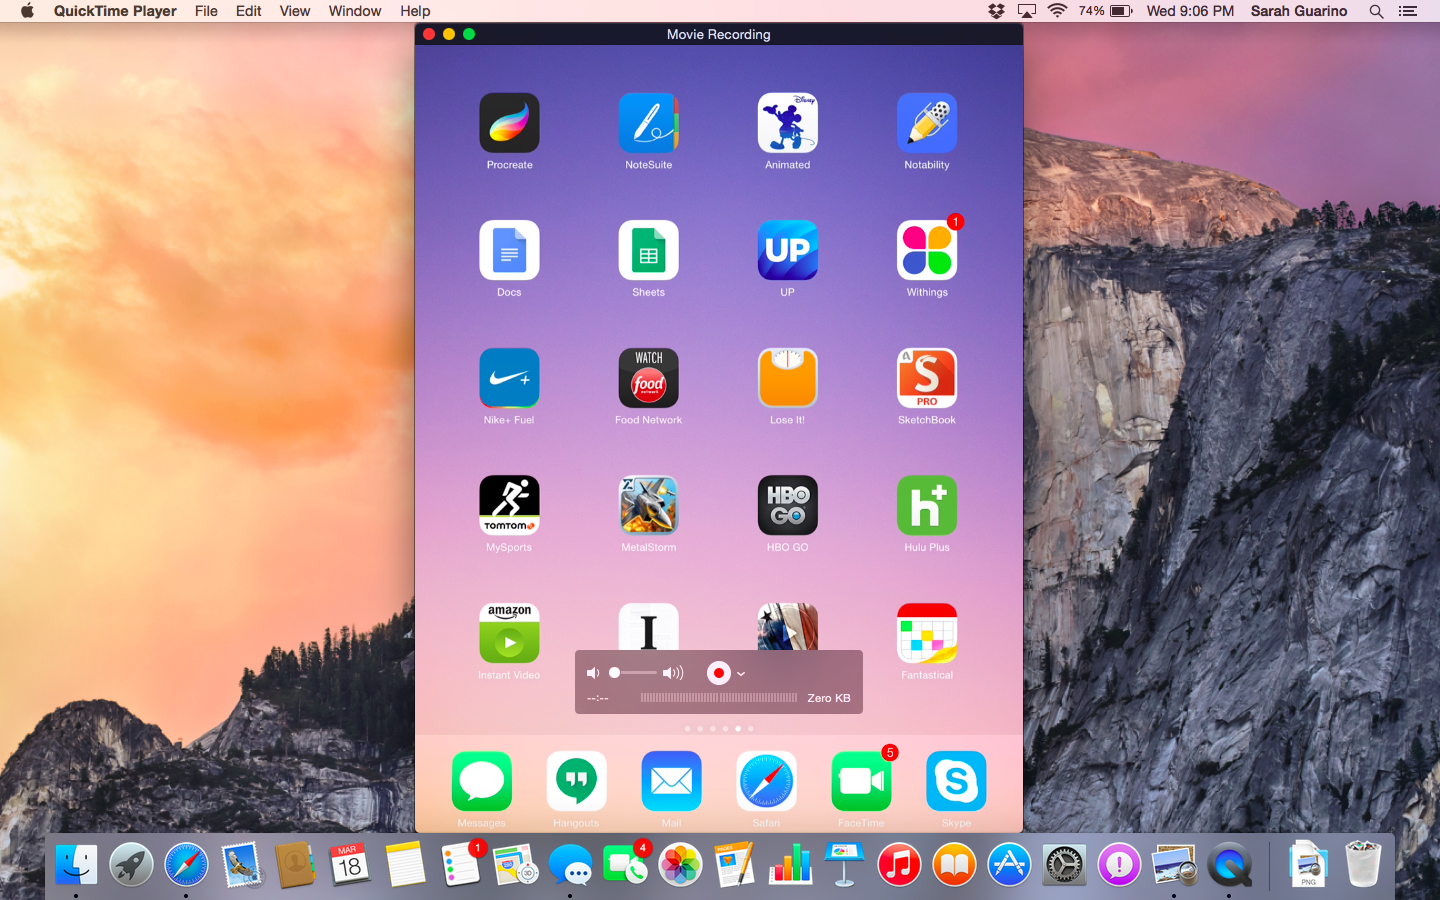Start recording with the red record button
This screenshot has height=900, width=1440.
(718, 673)
